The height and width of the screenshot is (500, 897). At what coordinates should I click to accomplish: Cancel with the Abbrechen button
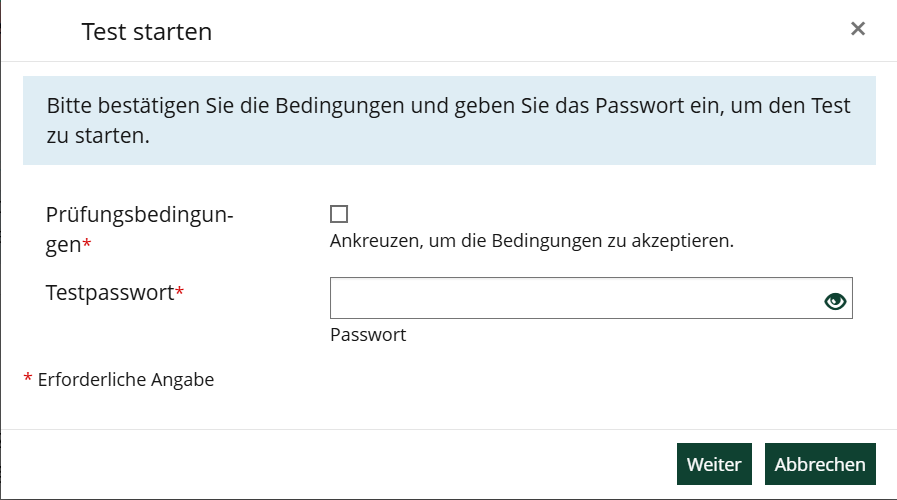click(820, 464)
